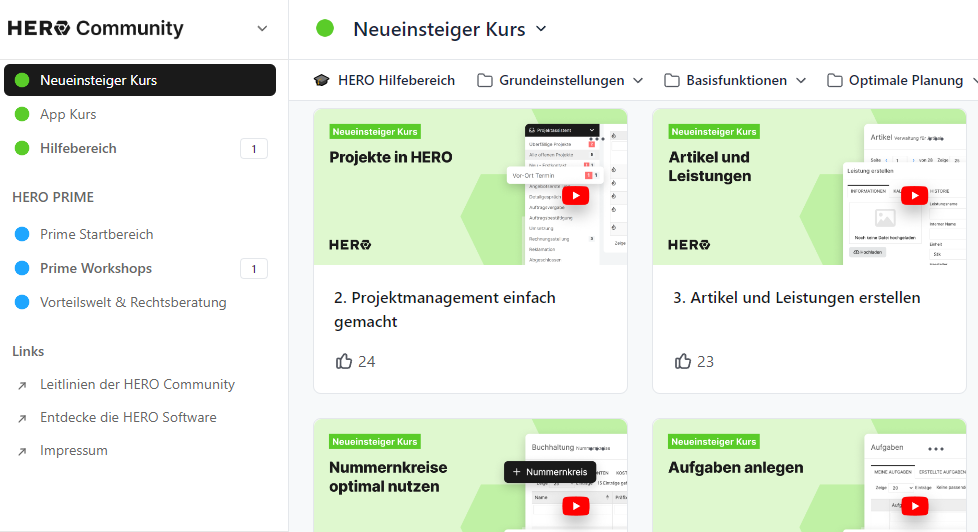Click arrow icon beside Entdecke die HERO Software

(22, 418)
